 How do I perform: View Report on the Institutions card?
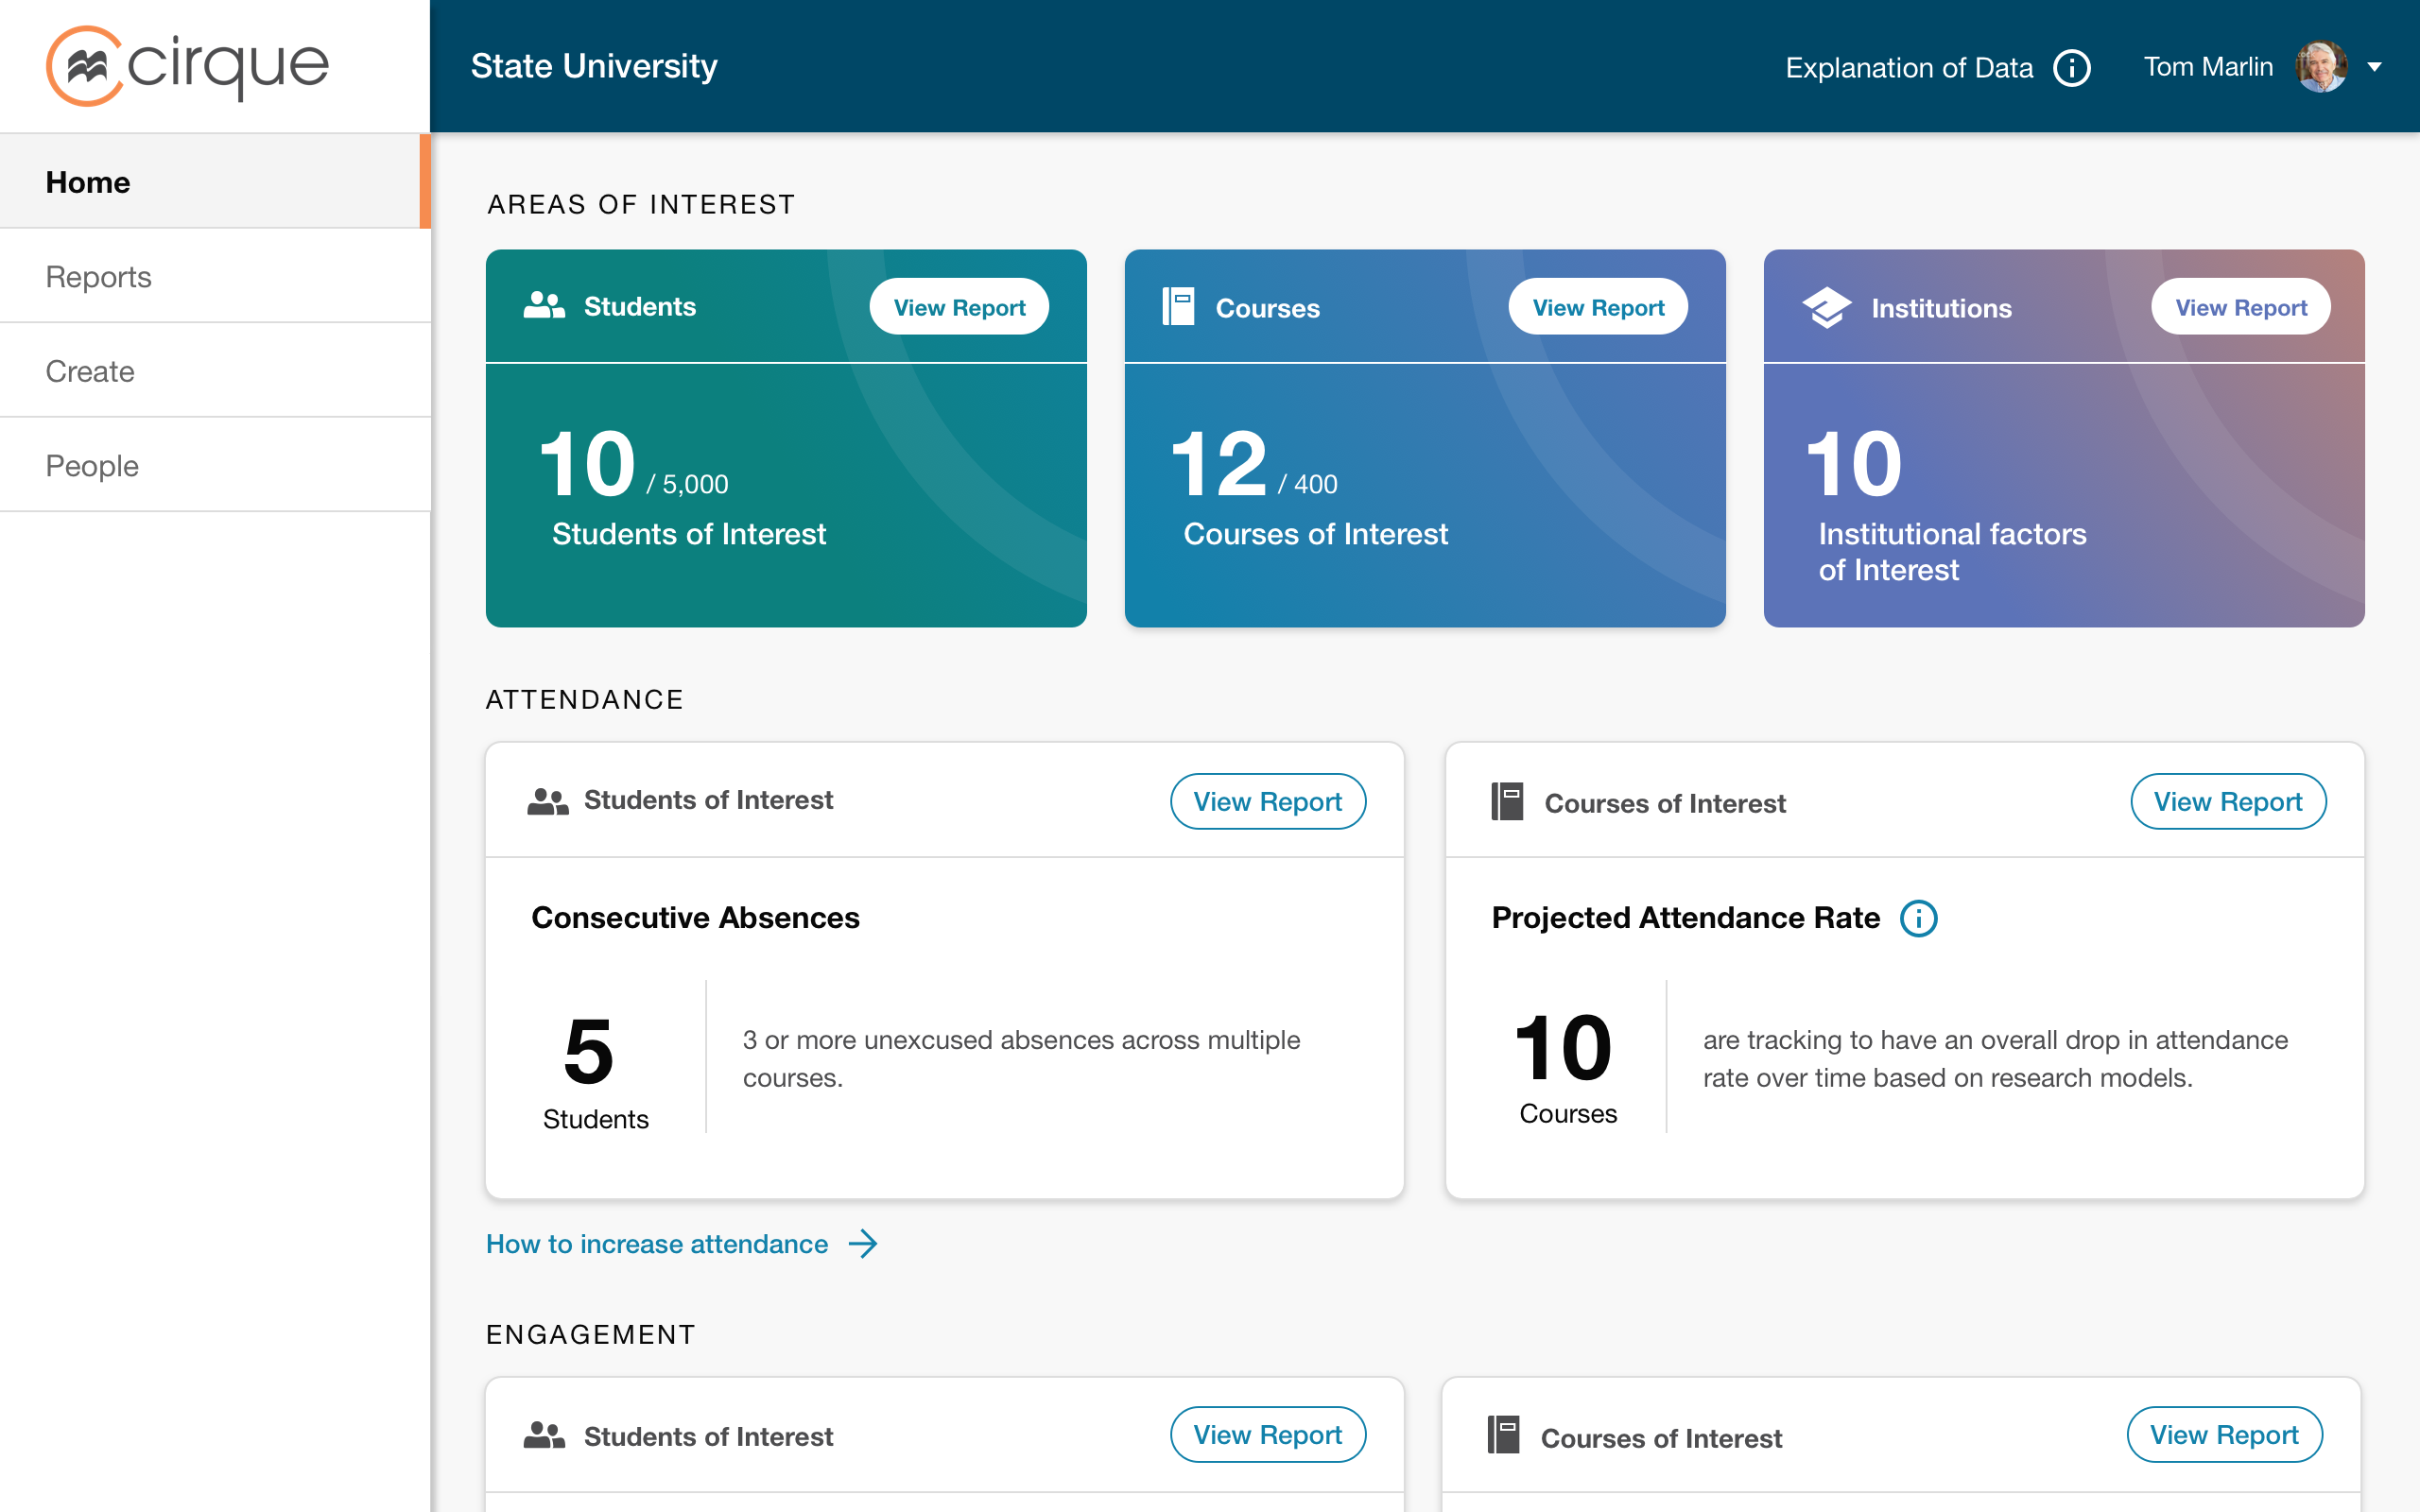point(2240,307)
